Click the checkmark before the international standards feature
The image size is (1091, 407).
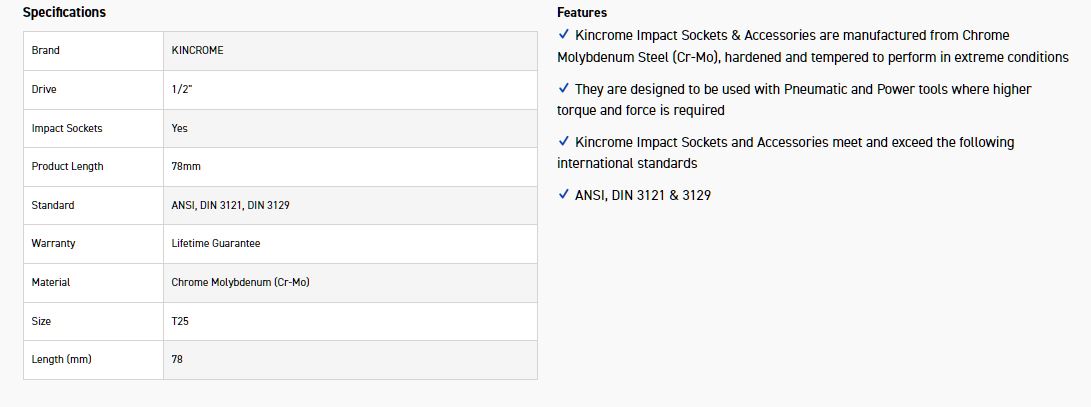564,142
